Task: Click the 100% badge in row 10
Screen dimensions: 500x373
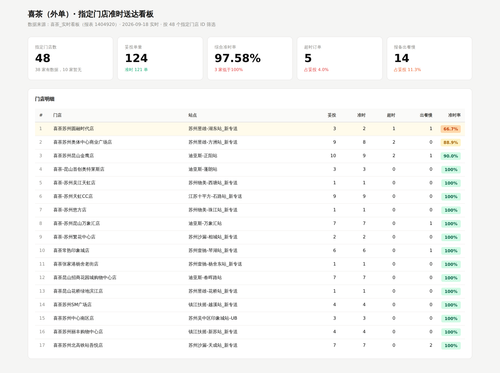Action: click(x=451, y=251)
